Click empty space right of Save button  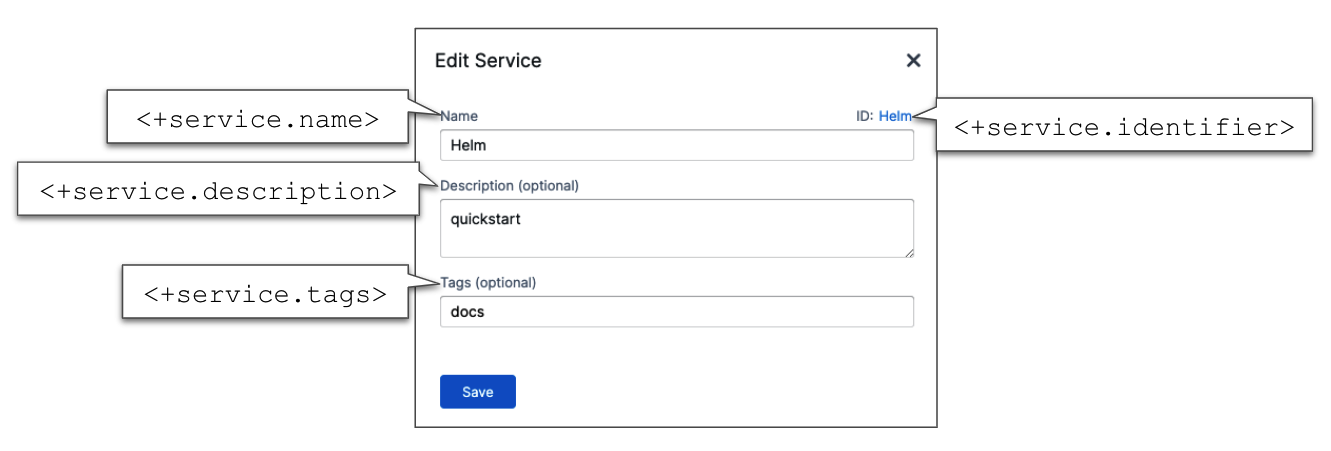point(700,392)
